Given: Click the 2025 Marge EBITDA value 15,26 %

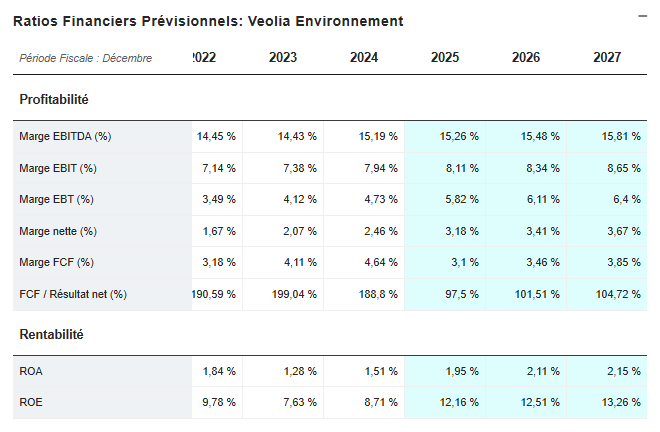Looking at the screenshot, I should 459,136.
